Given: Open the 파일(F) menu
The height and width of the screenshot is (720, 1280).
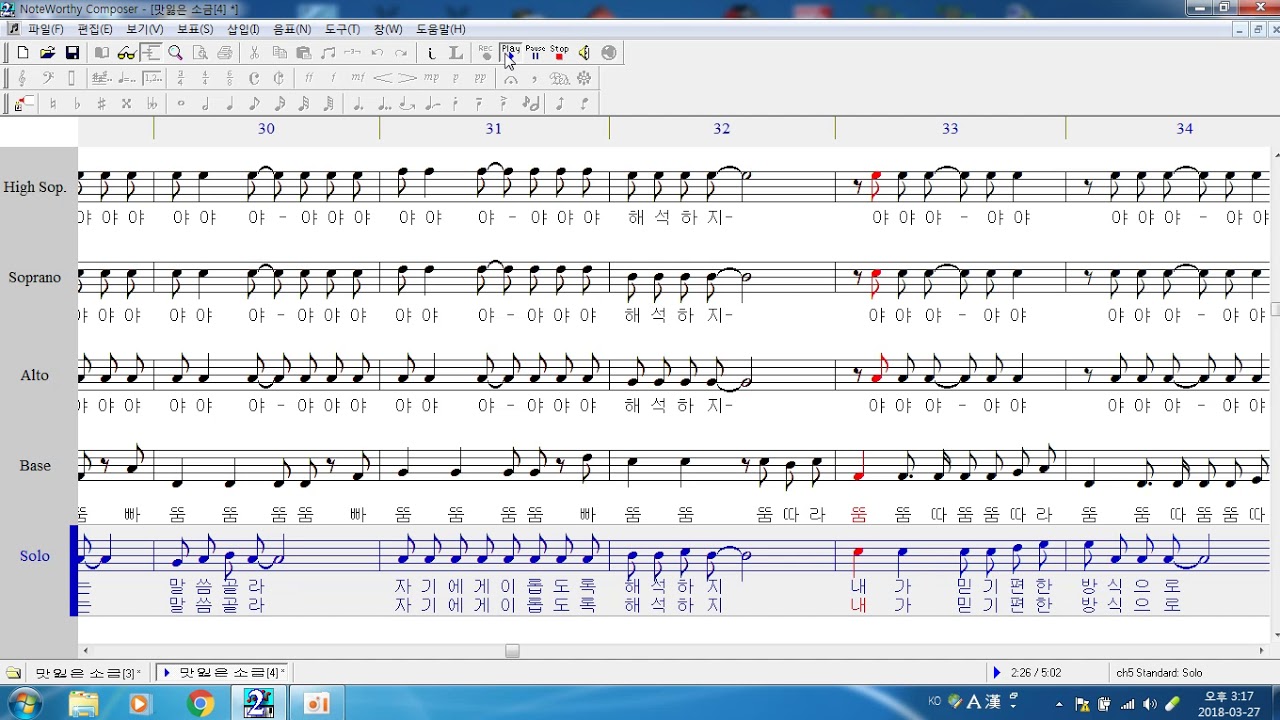Looking at the screenshot, I should pyautogui.click(x=46, y=29).
